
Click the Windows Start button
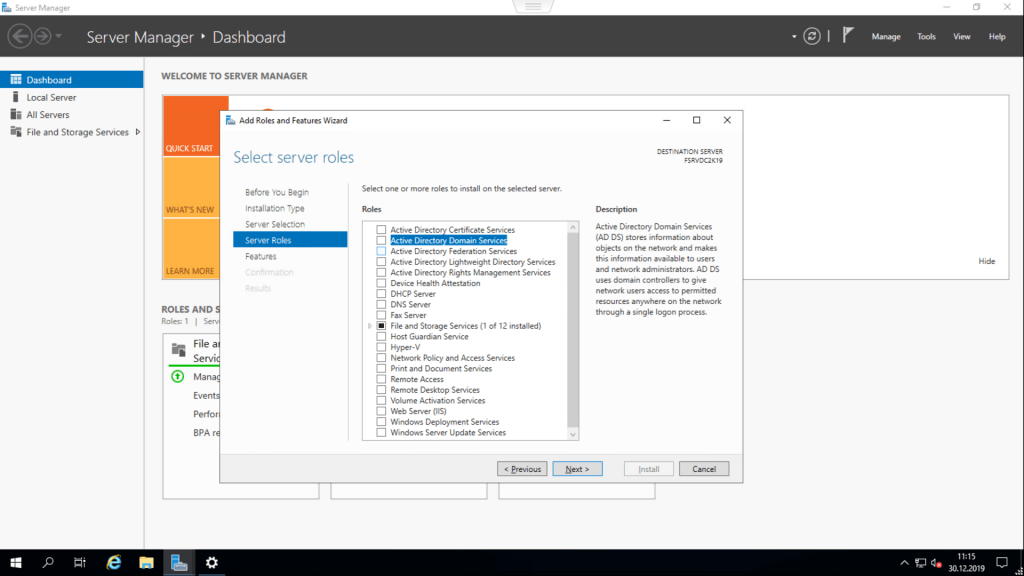[16, 563]
